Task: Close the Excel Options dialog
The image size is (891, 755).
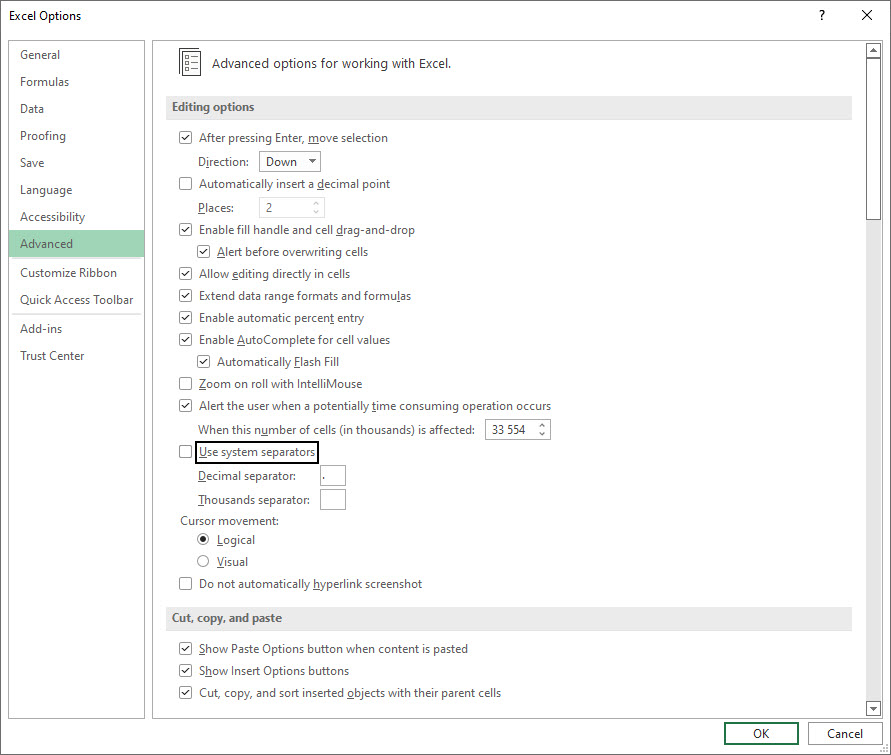Action: [x=867, y=15]
